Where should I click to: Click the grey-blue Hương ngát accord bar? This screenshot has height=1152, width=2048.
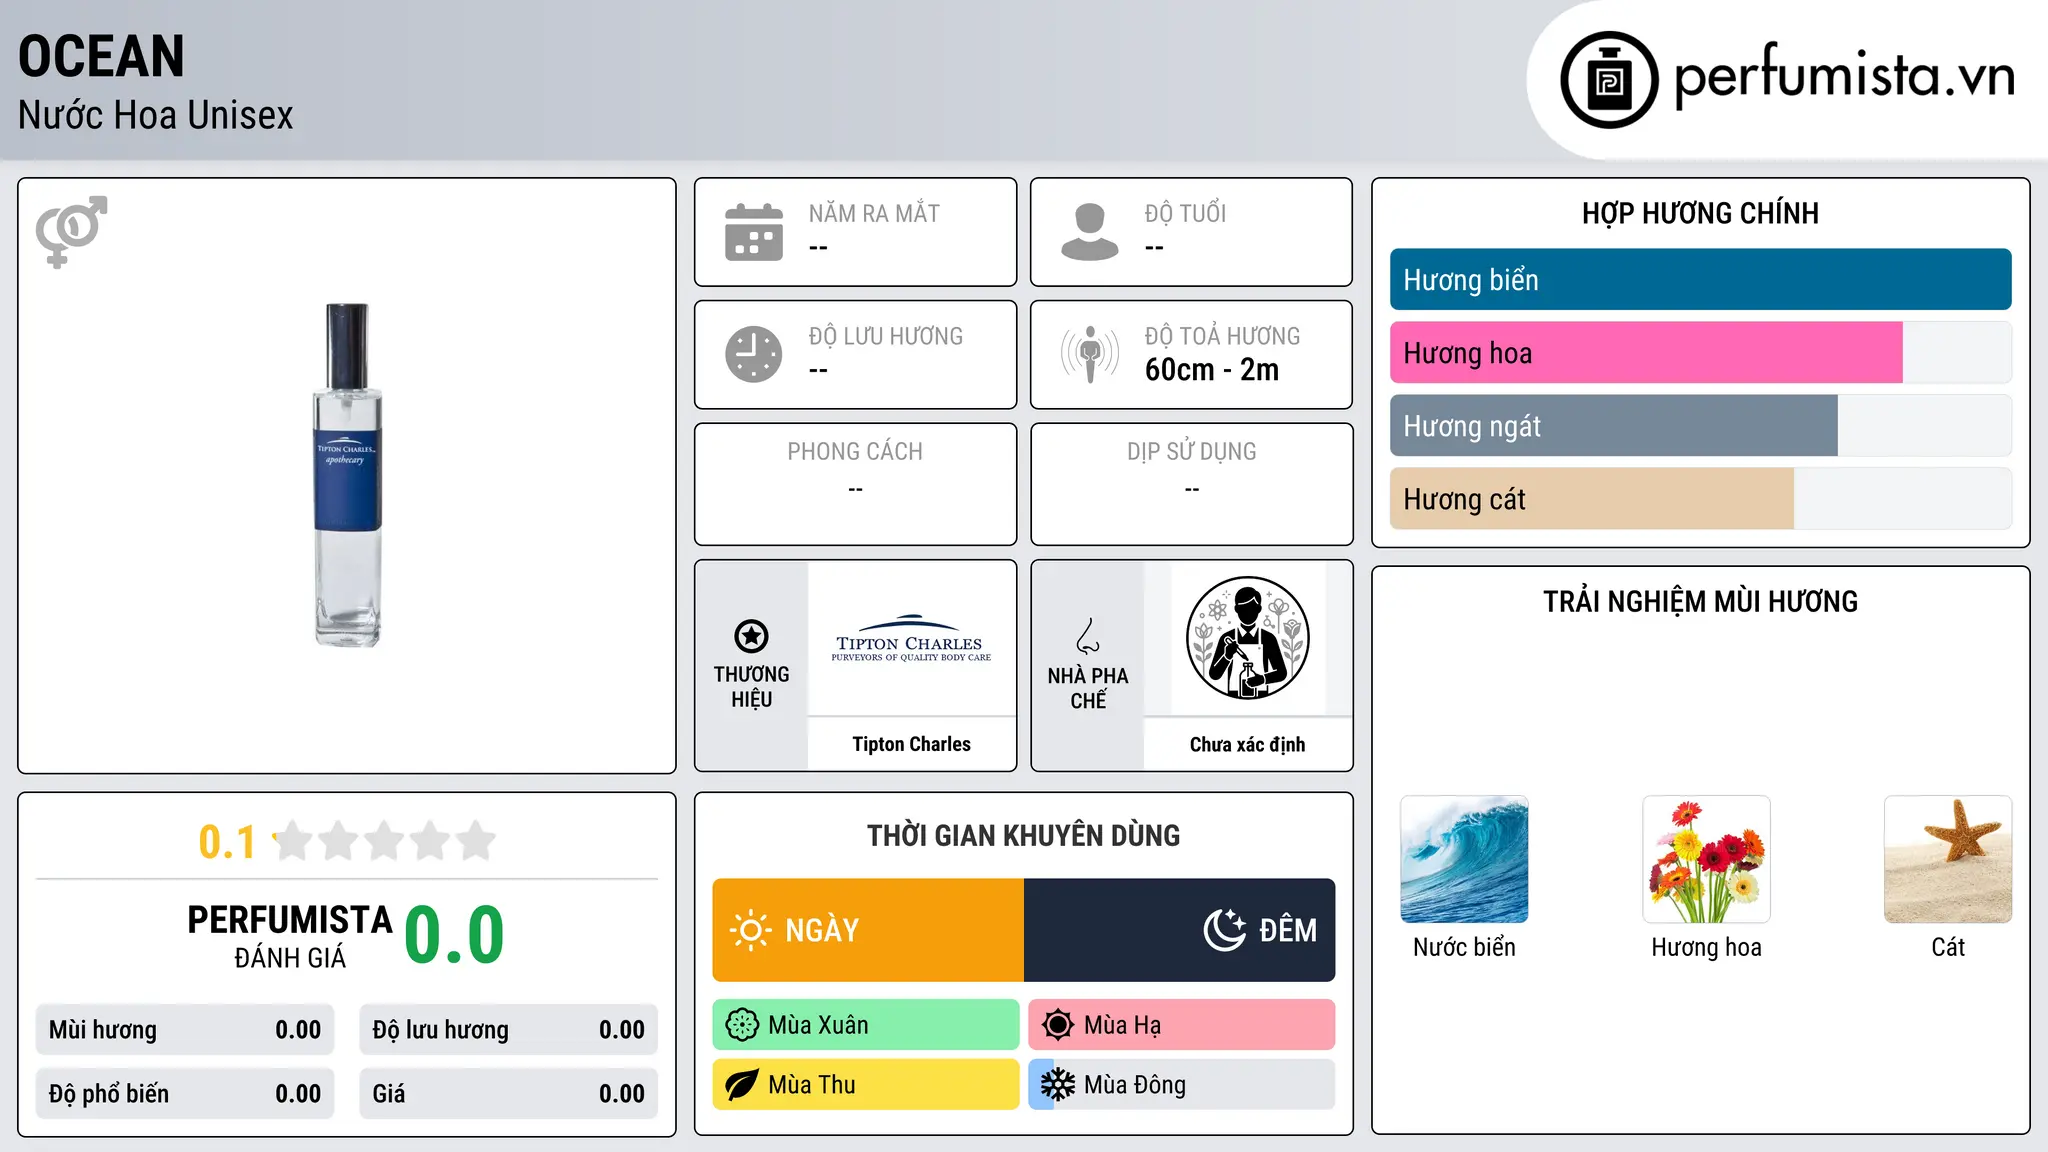tap(1613, 425)
